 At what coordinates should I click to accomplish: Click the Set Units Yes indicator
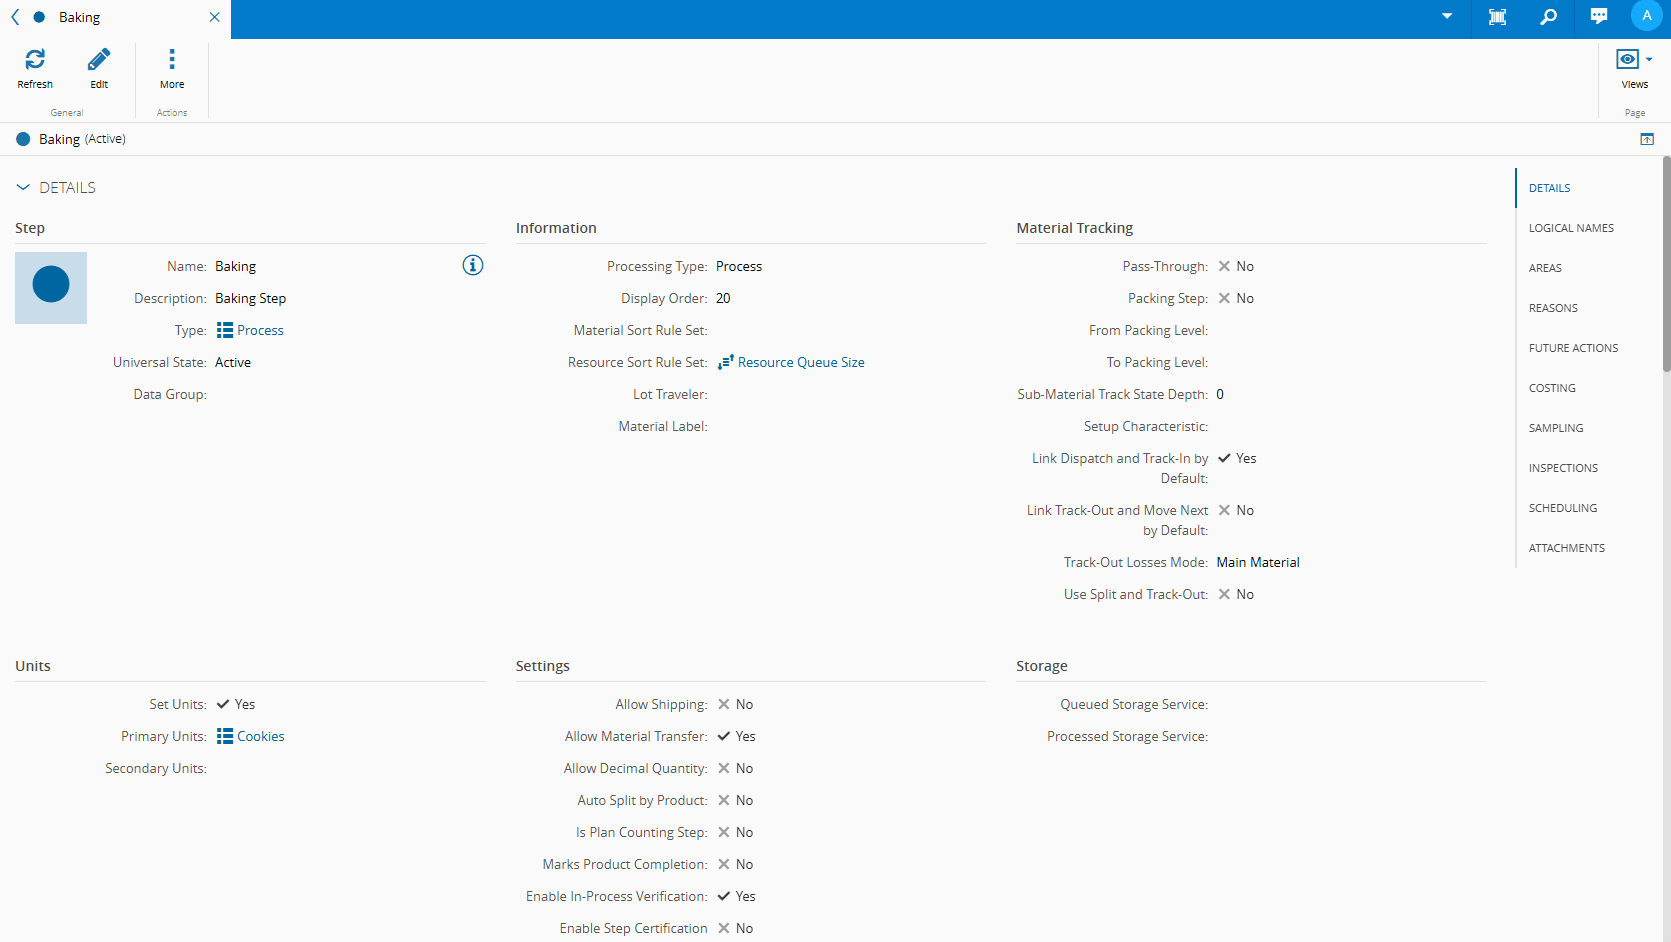(x=236, y=704)
